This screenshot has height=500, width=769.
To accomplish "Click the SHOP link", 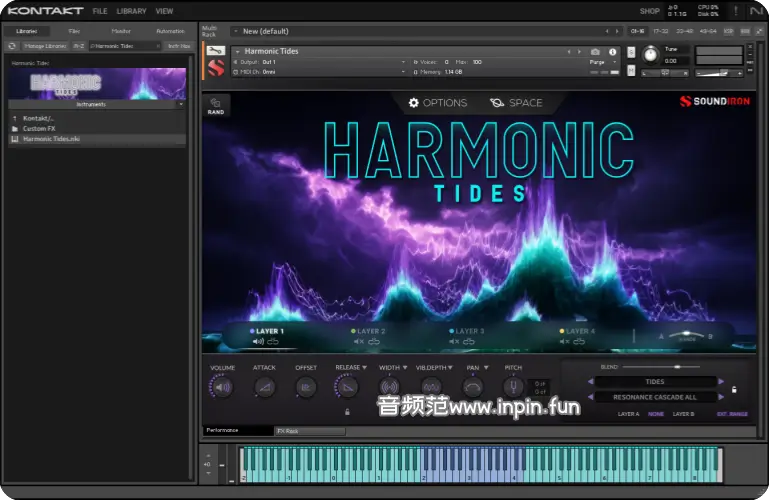I will click(649, 11).
